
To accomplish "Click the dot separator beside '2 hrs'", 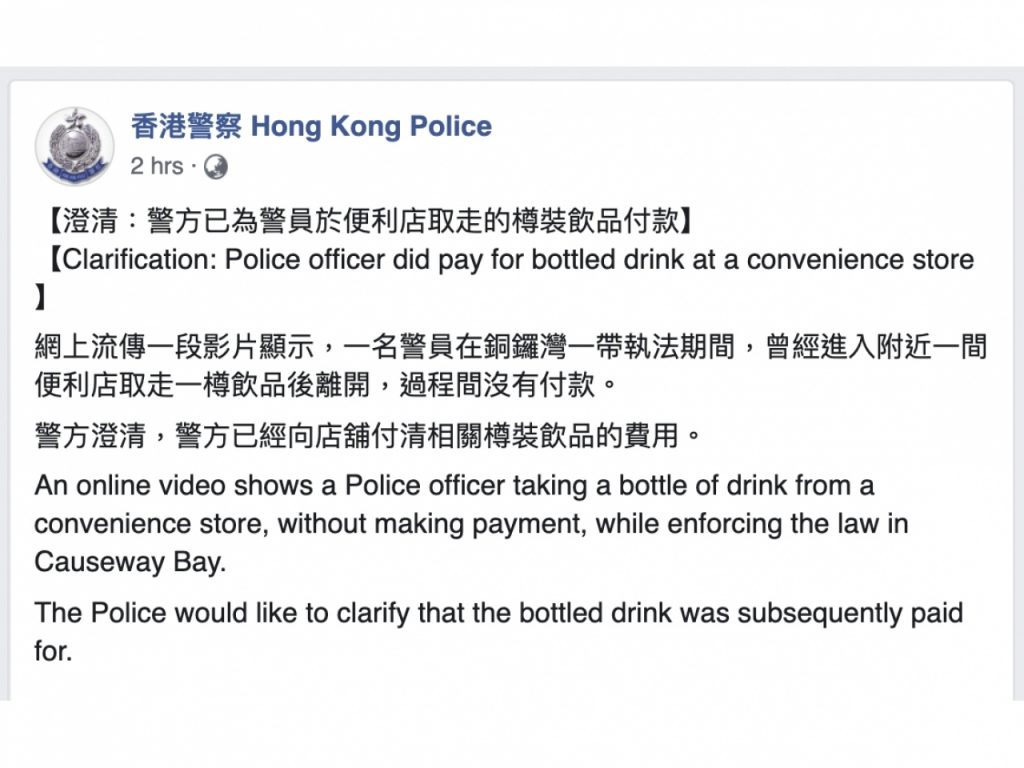I will click(194, 167).
